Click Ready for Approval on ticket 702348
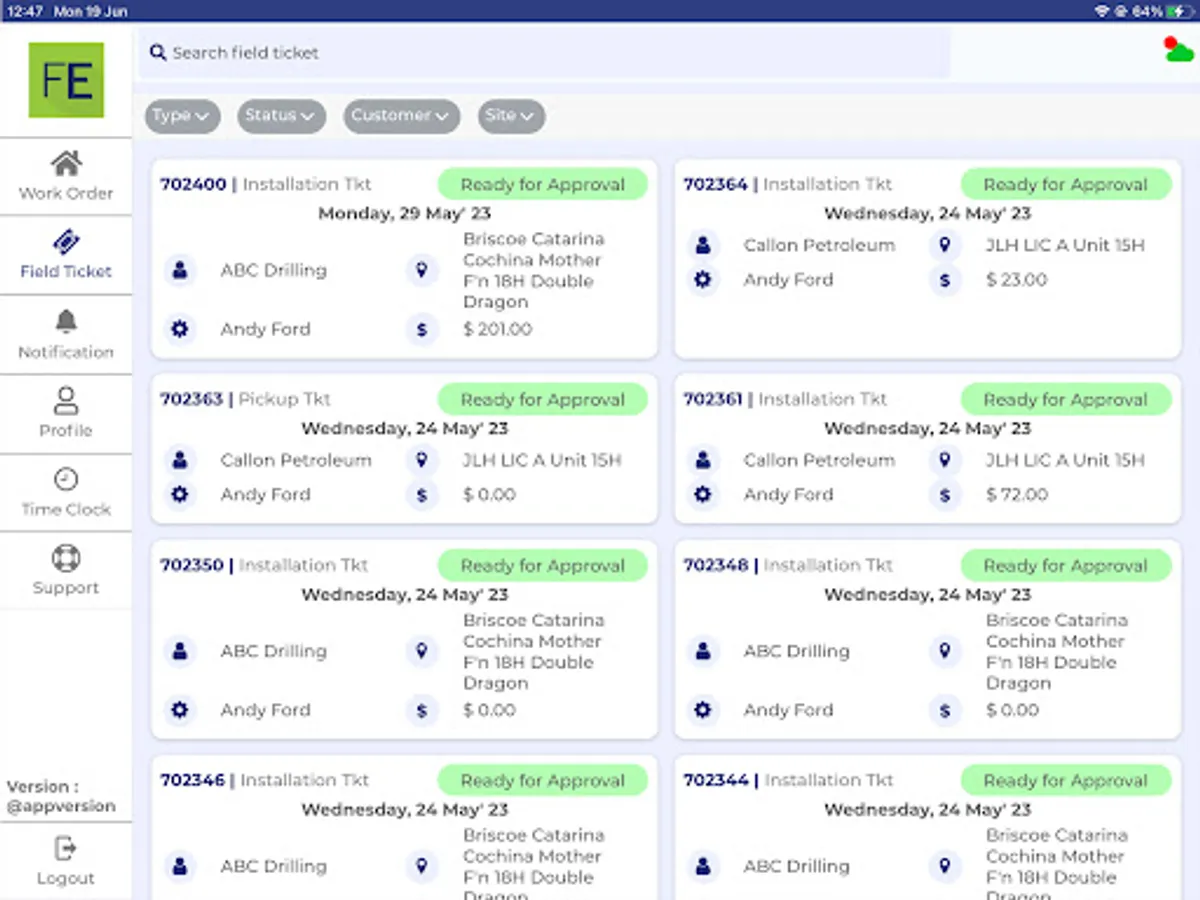Viewport: 1200px width, 900px height. [x=1065, y=565]
